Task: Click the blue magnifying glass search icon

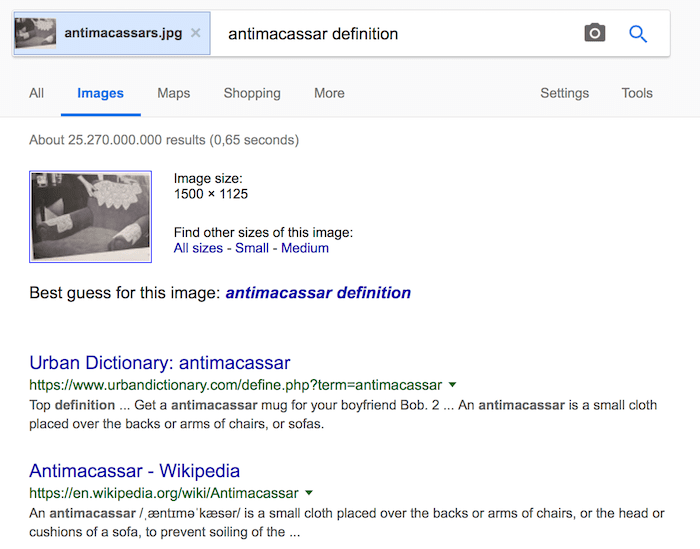Action: (638, 33)
